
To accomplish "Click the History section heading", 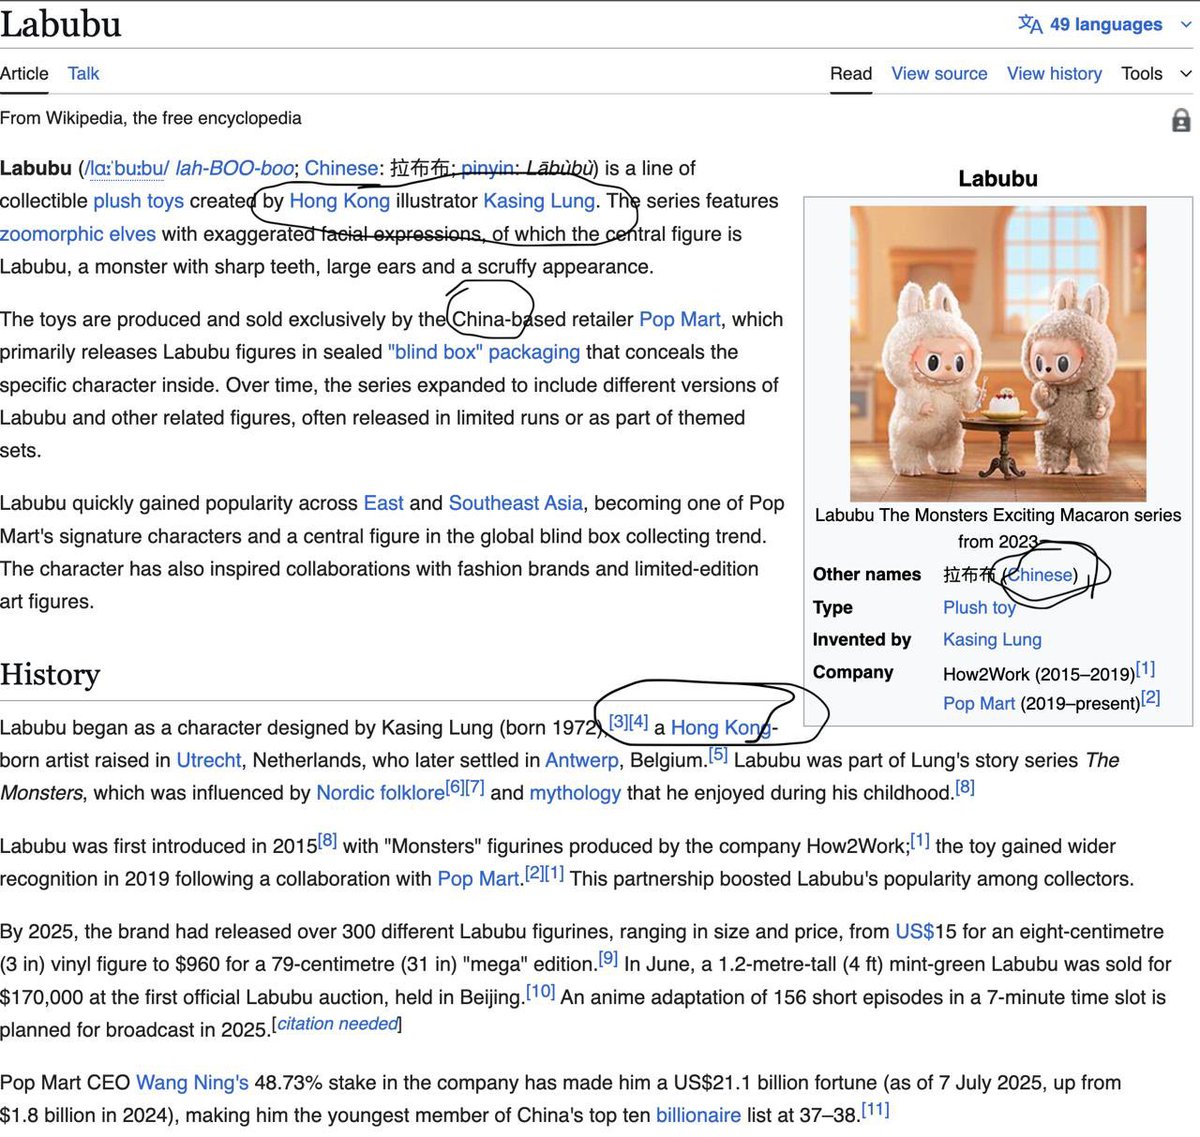I will [50, 675].
